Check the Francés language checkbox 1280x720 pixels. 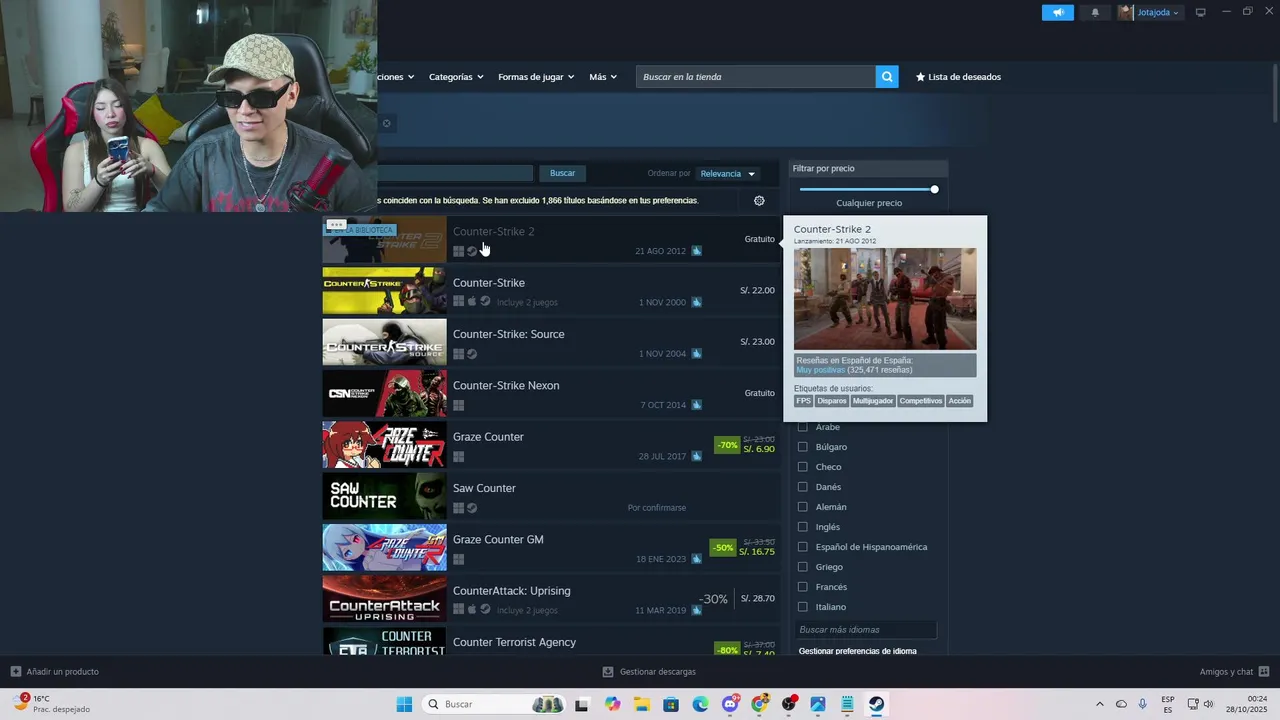802,587
